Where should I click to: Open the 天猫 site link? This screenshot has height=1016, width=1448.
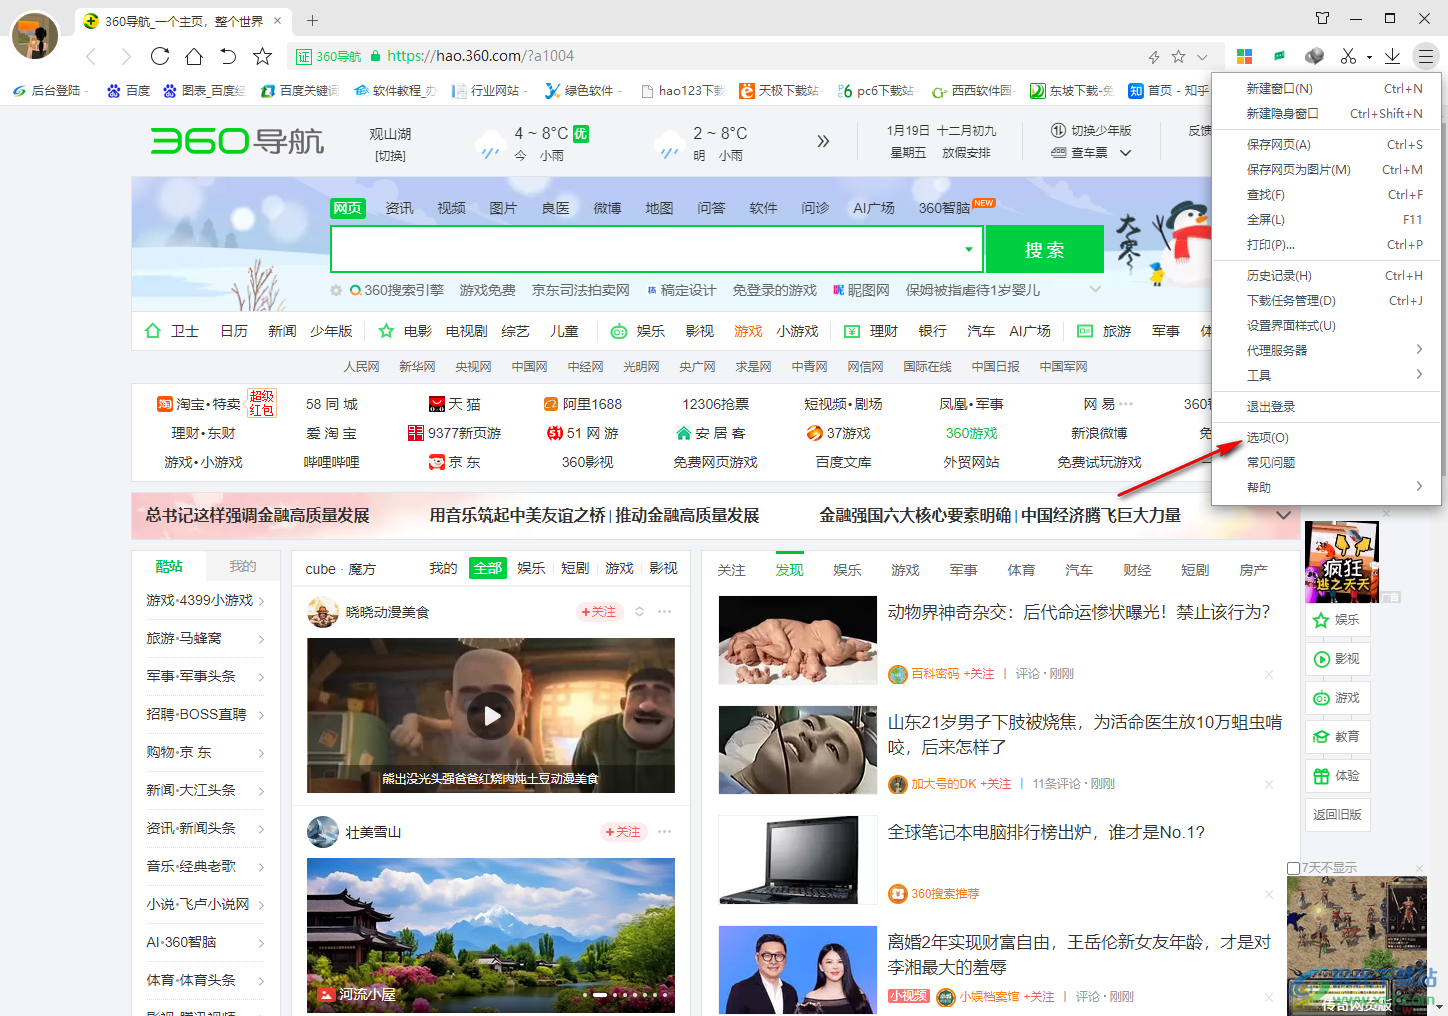click(455, 404)
